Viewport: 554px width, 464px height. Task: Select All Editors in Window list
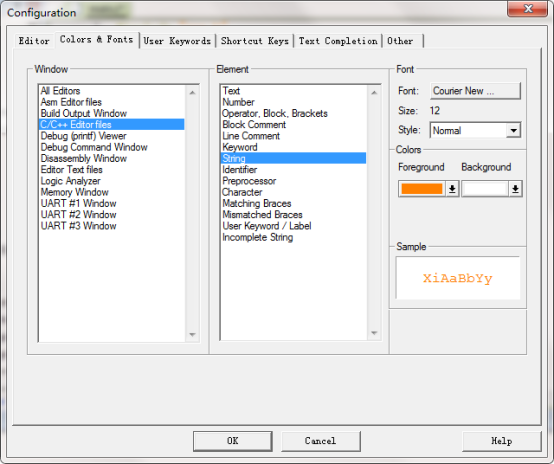tap(111, 91)
